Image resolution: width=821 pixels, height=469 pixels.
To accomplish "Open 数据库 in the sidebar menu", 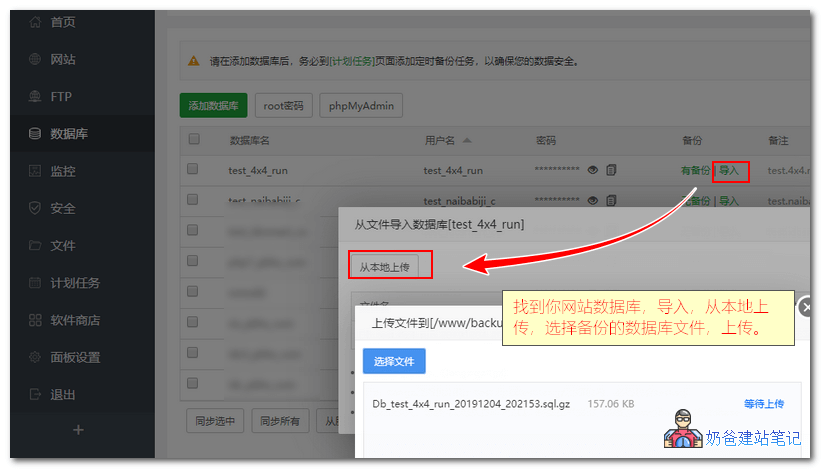I will pyautogui.click(x=69, y=133).
